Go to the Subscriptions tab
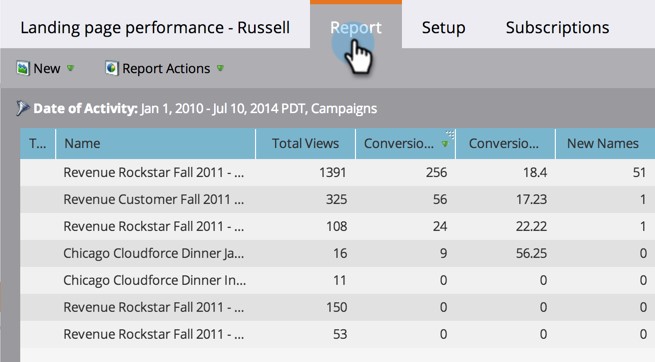655x362 pixels. coord(557,28)
